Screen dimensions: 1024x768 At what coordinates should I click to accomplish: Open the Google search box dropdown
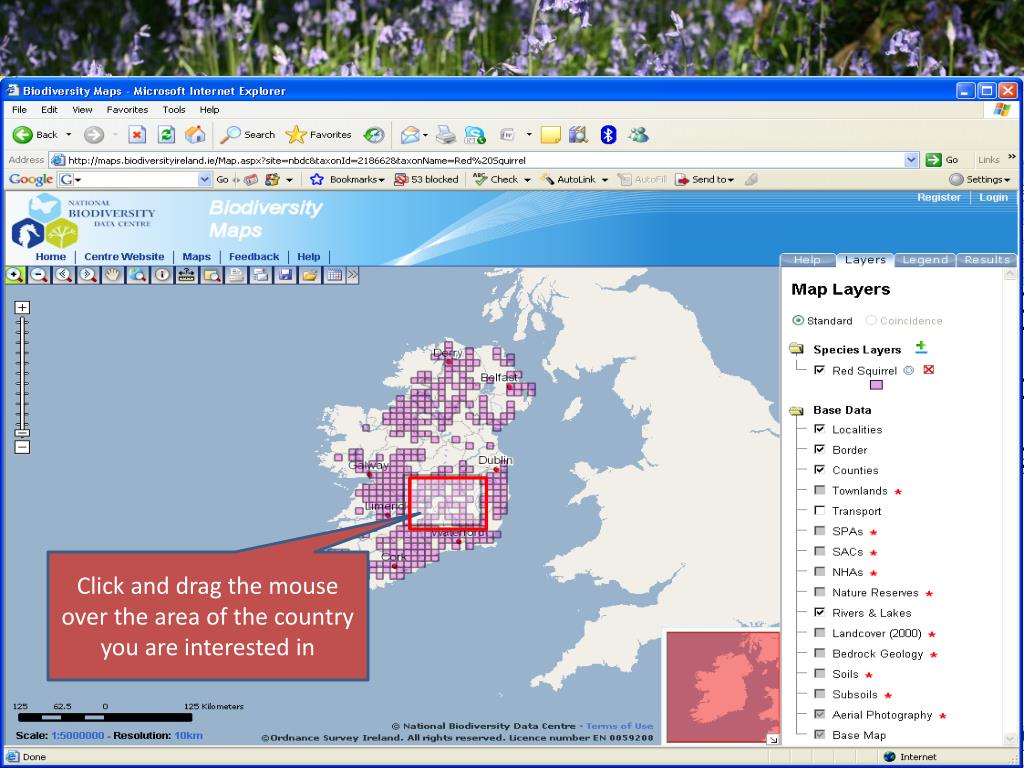[204, 179]
